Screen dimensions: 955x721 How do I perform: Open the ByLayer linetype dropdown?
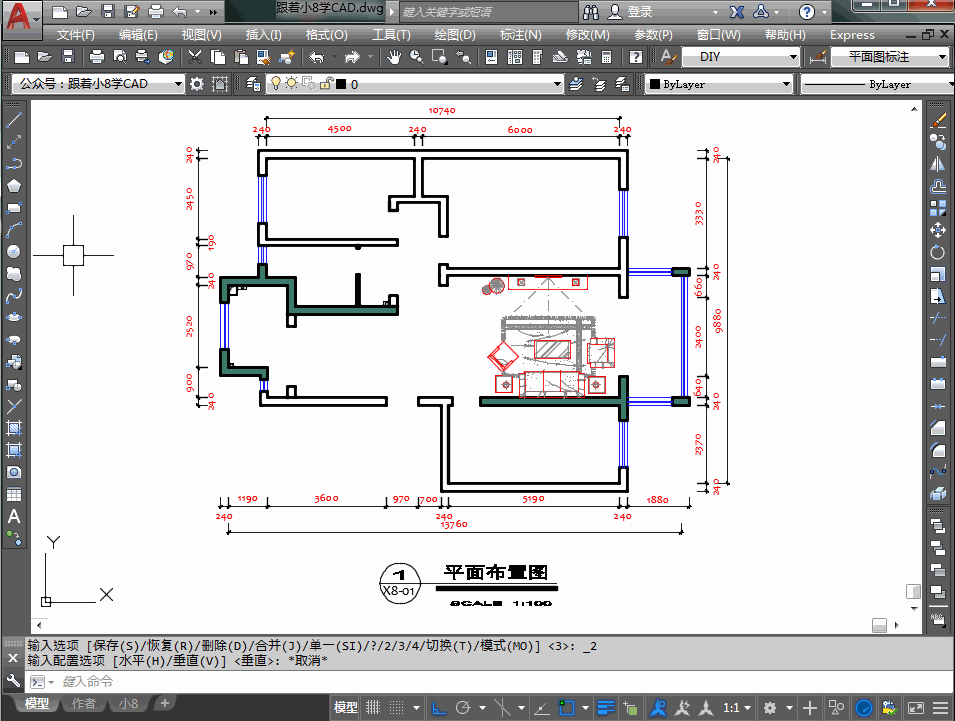[877, 84]
